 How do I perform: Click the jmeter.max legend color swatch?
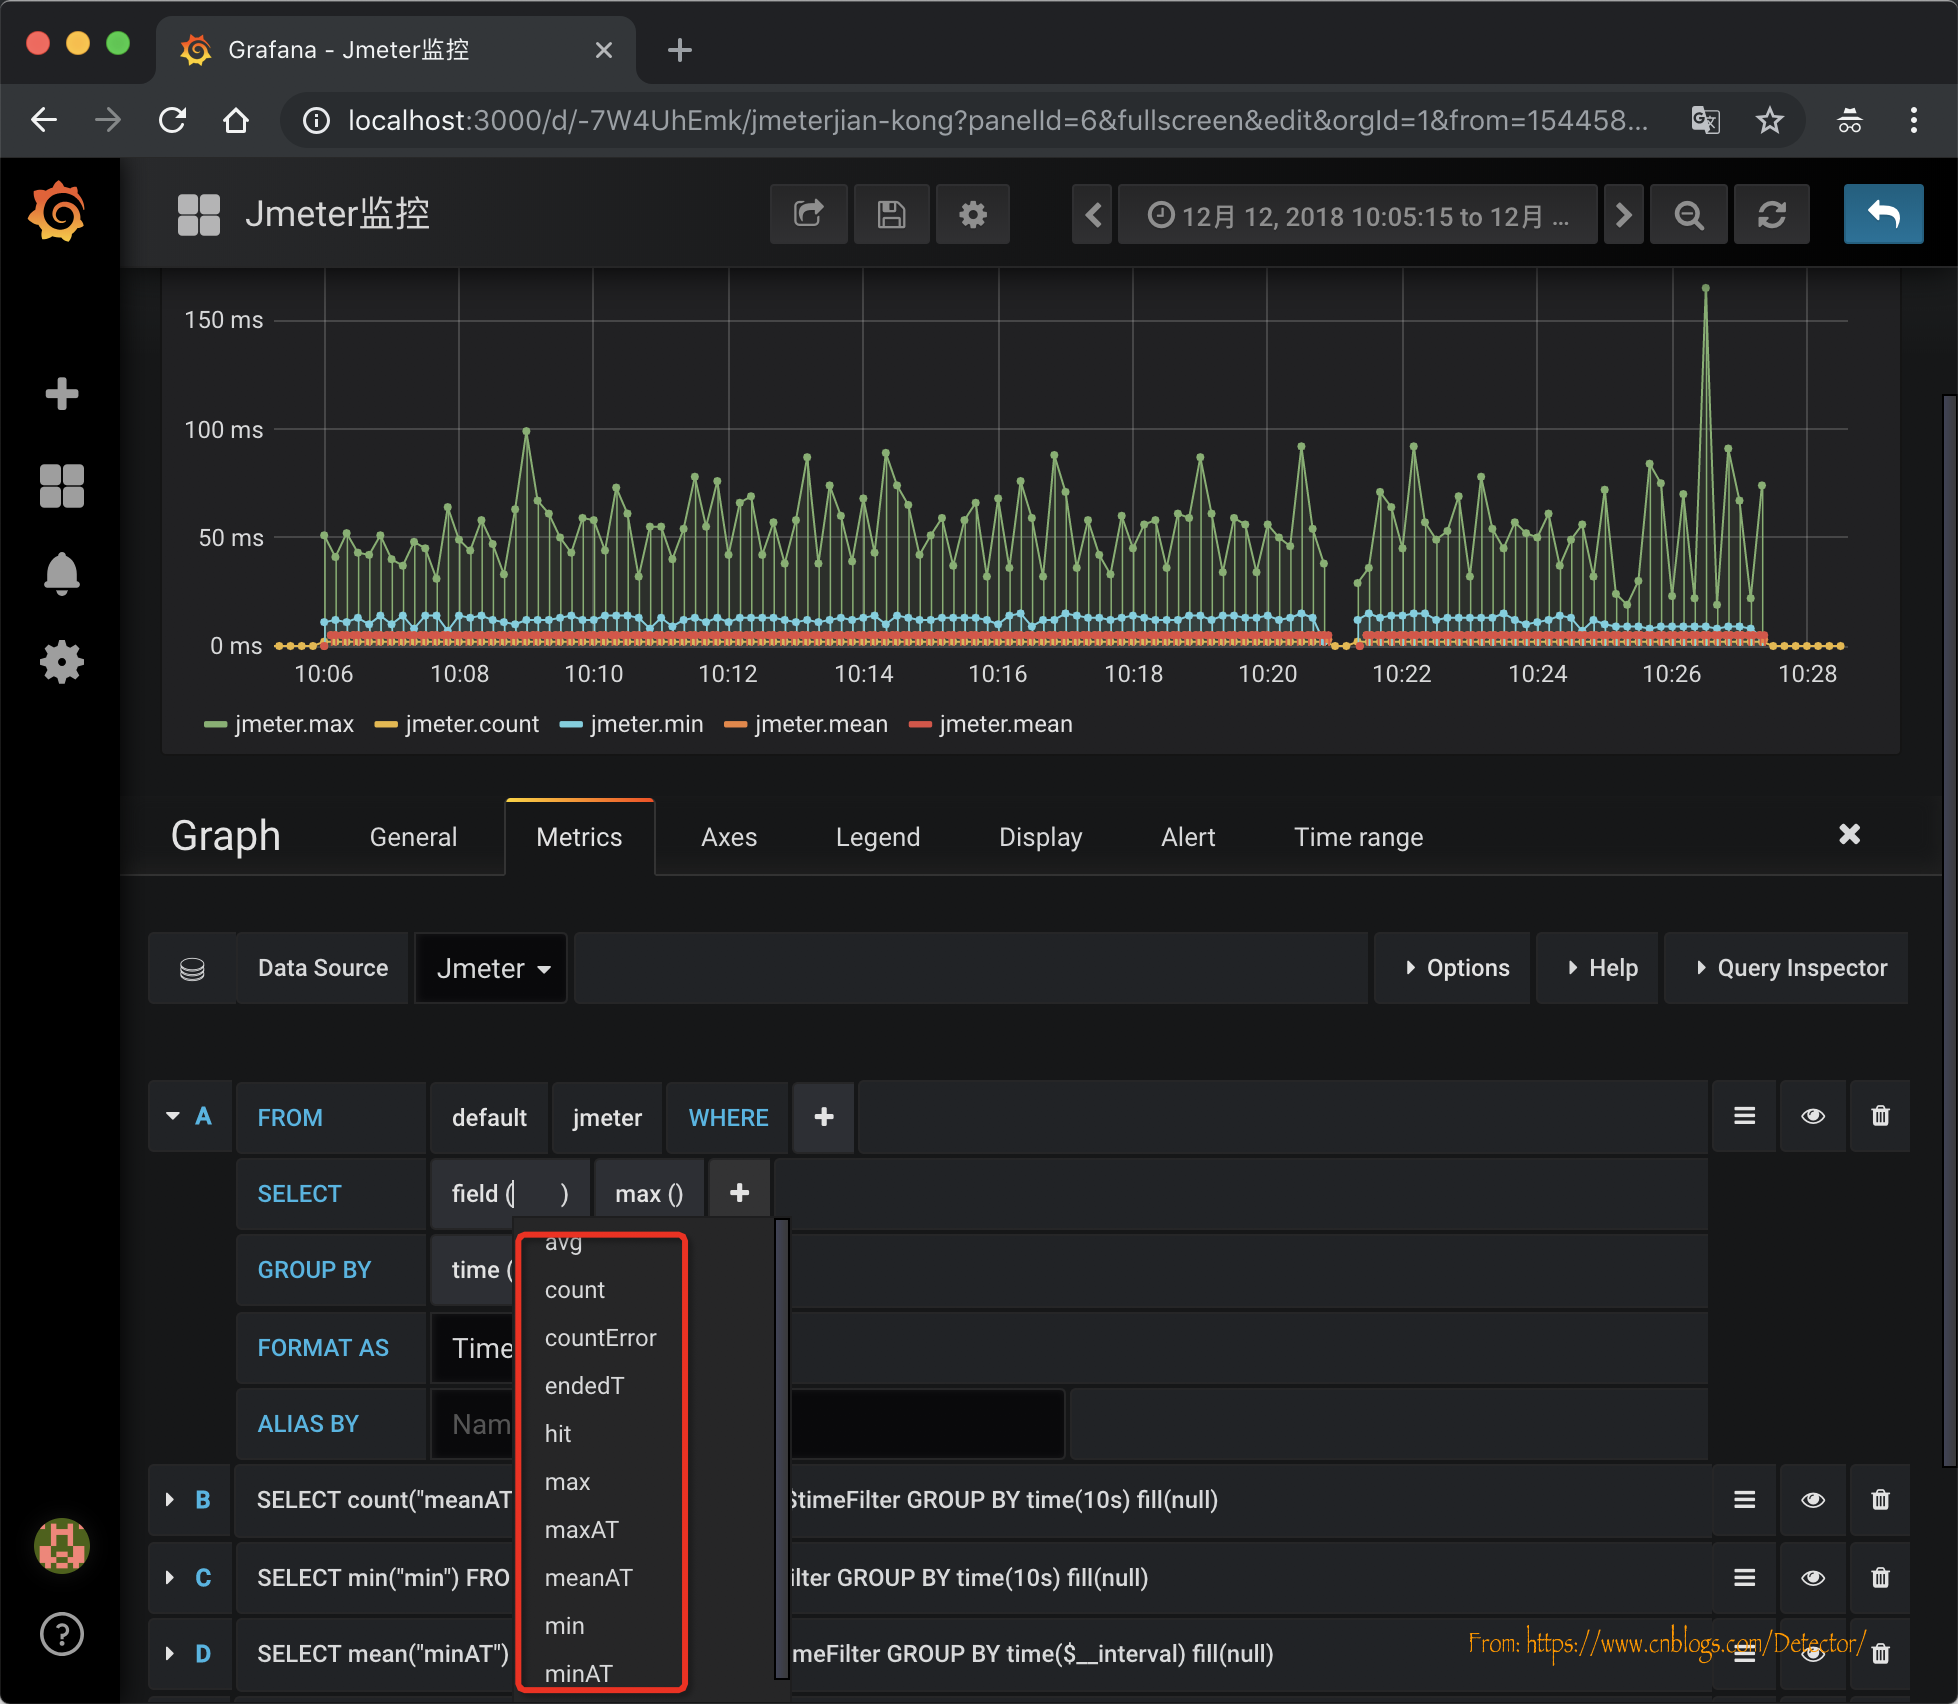(215, 725)
